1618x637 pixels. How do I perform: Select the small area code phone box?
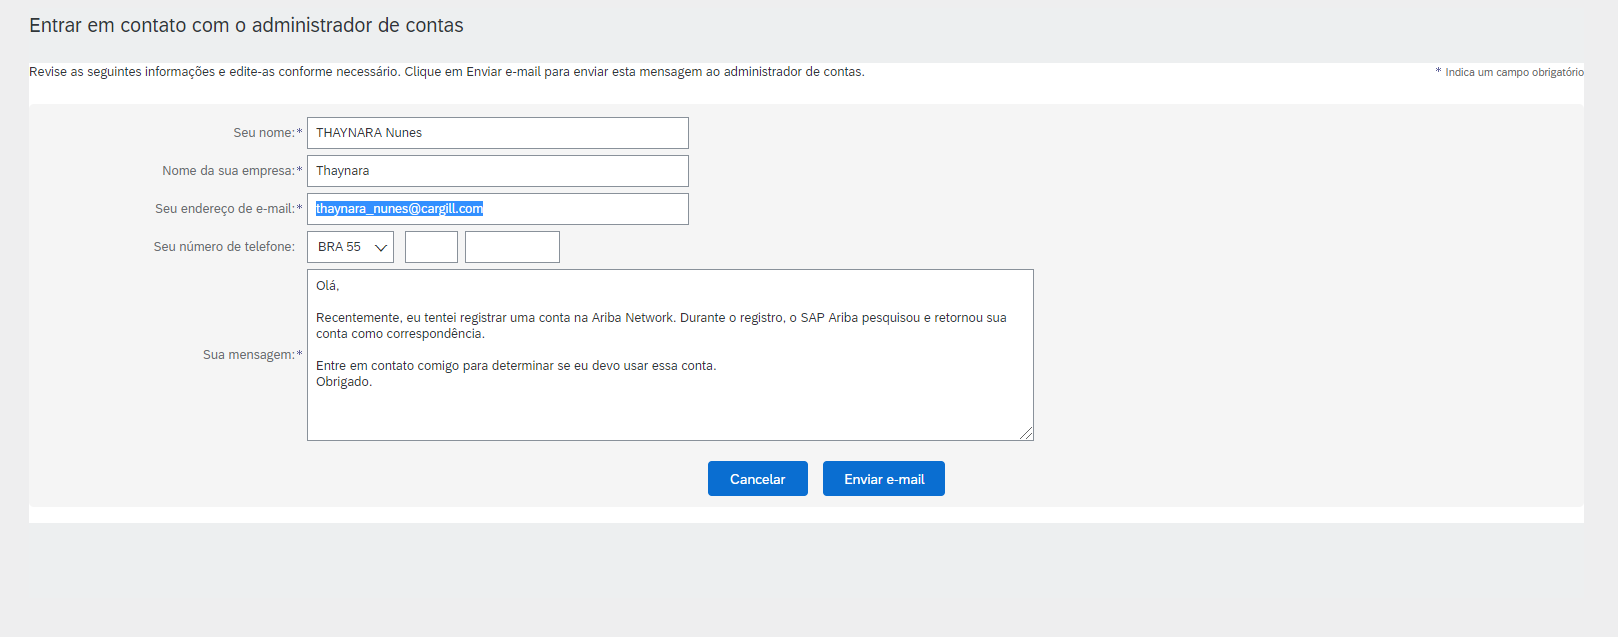(431, 247)
